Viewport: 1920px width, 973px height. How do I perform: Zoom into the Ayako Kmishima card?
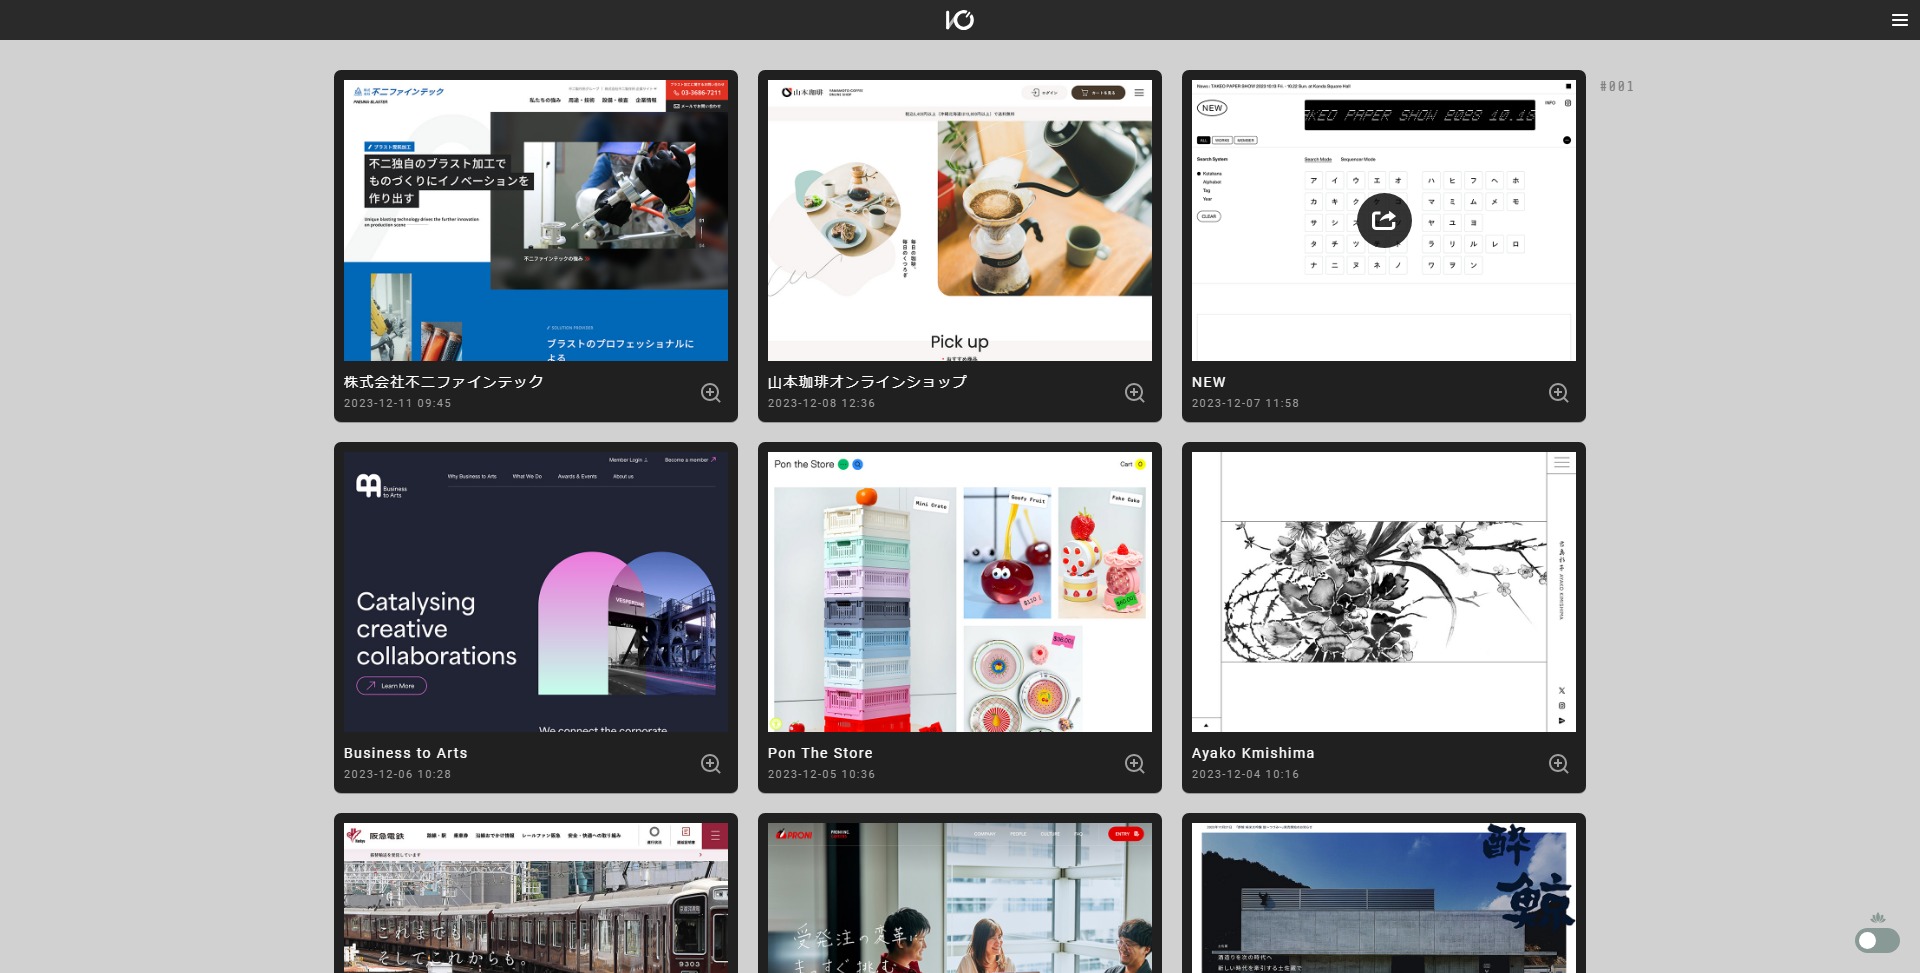coord(1559,764)
